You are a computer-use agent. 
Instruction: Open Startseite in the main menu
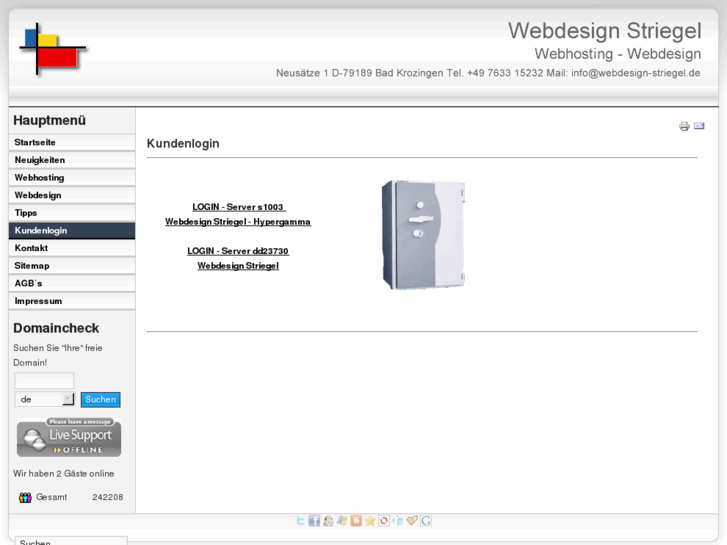[x=72, y=142]
